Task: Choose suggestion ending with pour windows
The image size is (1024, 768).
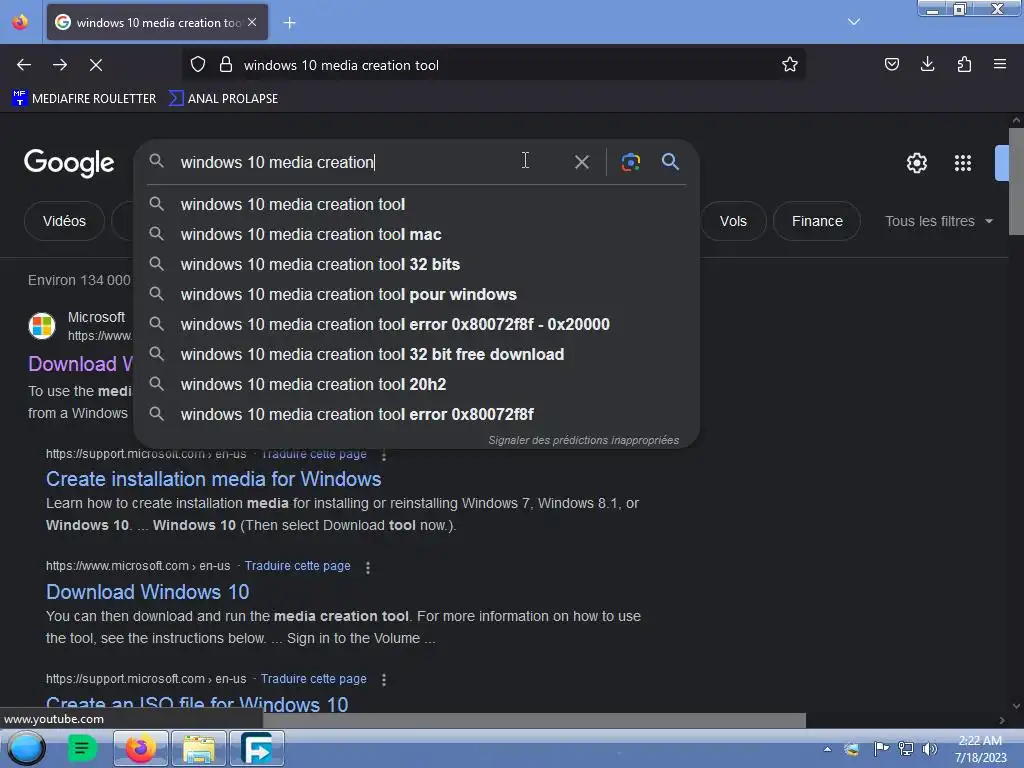Action: click(x=417, y=295)
